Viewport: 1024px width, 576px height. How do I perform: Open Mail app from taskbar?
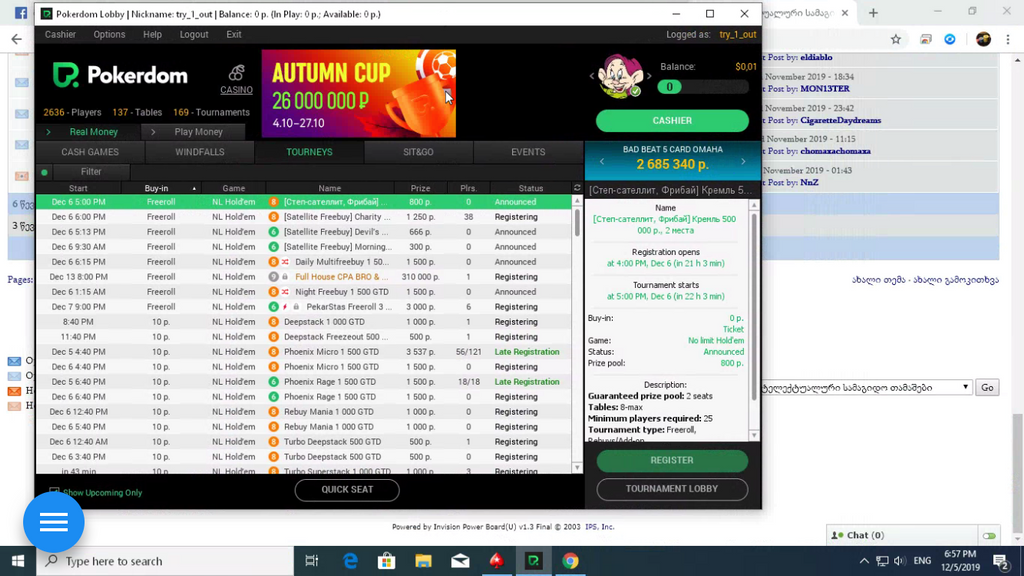(460, 561)
